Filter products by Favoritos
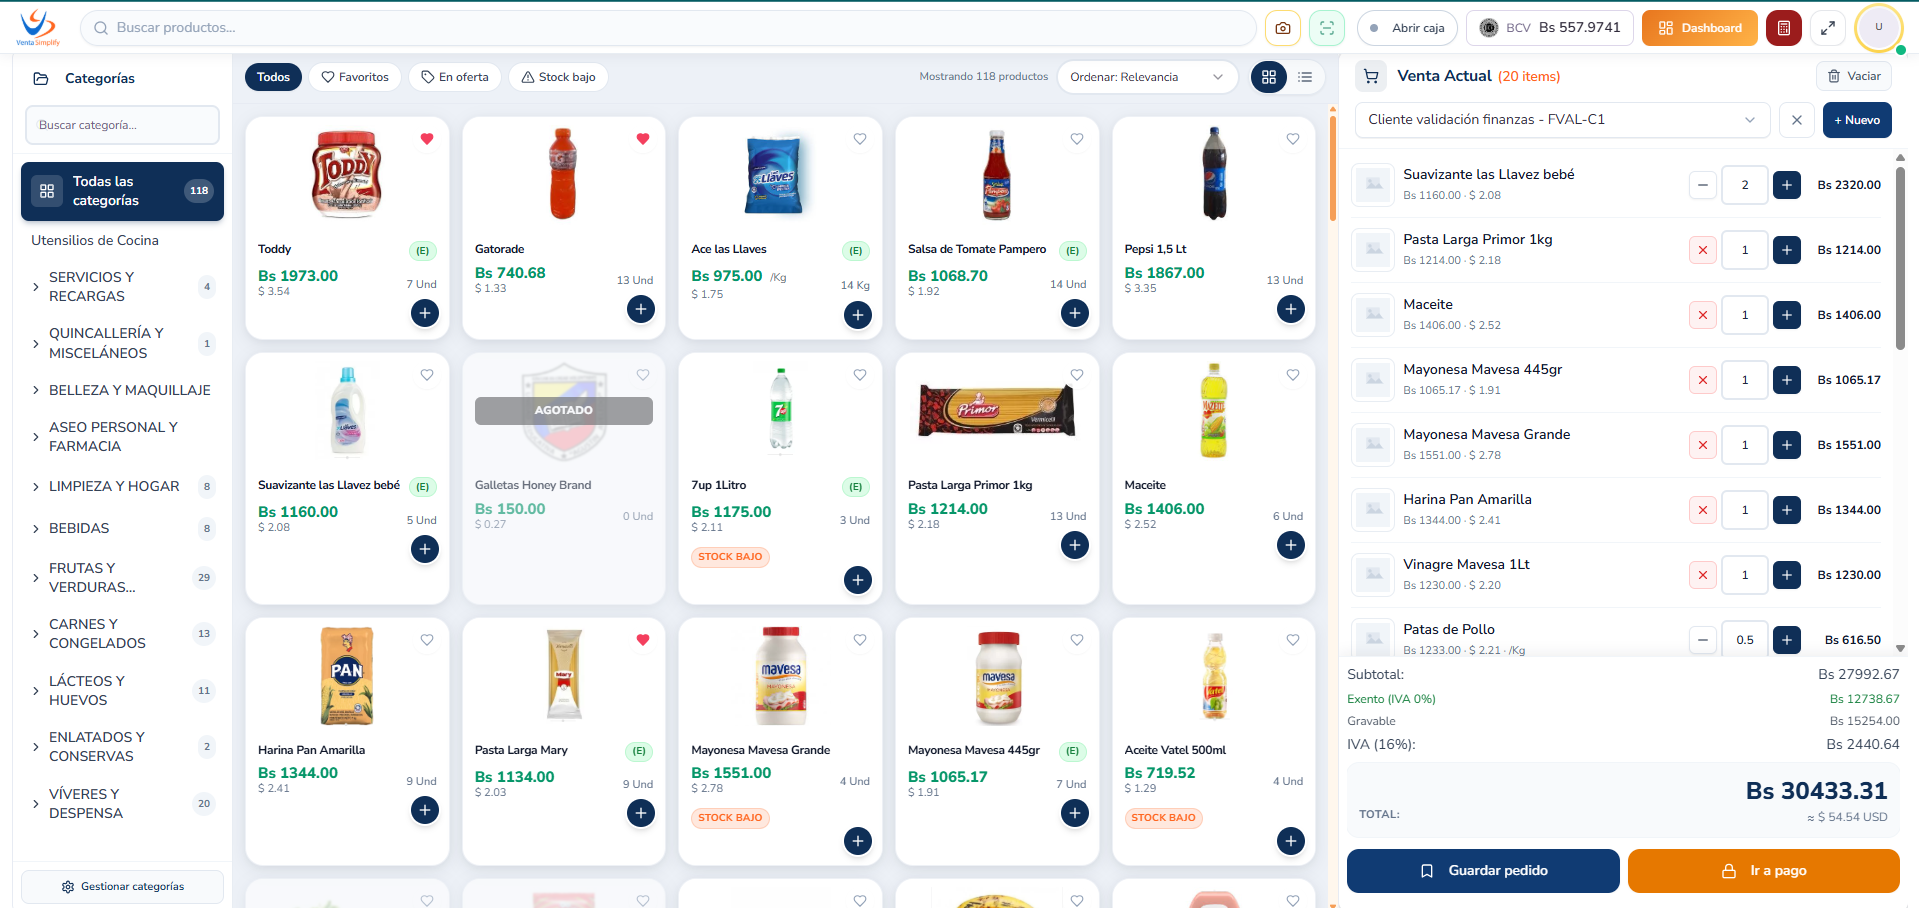Image resolution: width=1919 pixels, height=908 pixels. click(x=355, y=77)
